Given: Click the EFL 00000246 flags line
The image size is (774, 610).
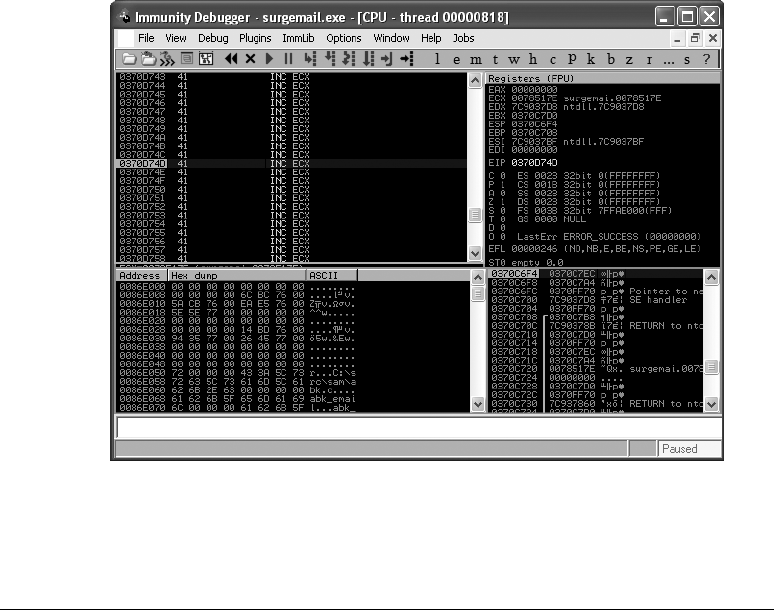Looking at the screenshot, I should pos(594,249).
